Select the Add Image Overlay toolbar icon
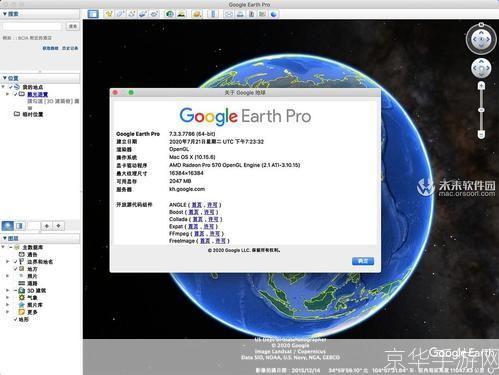This screenshot has height=375, width=499. pos(143,14)
